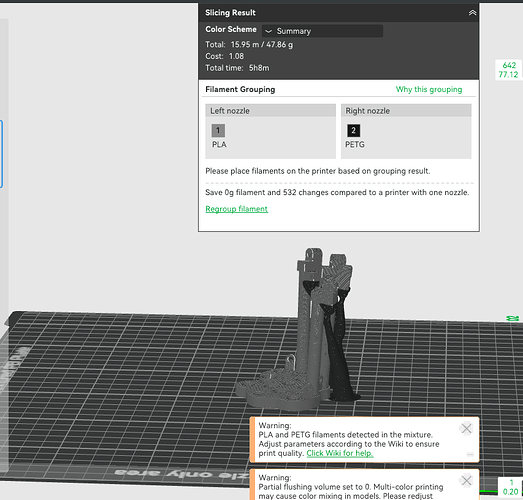Click the small minus icon in mixture warning
This screenshot has height=500, width=523.
[x=470, y=454]
